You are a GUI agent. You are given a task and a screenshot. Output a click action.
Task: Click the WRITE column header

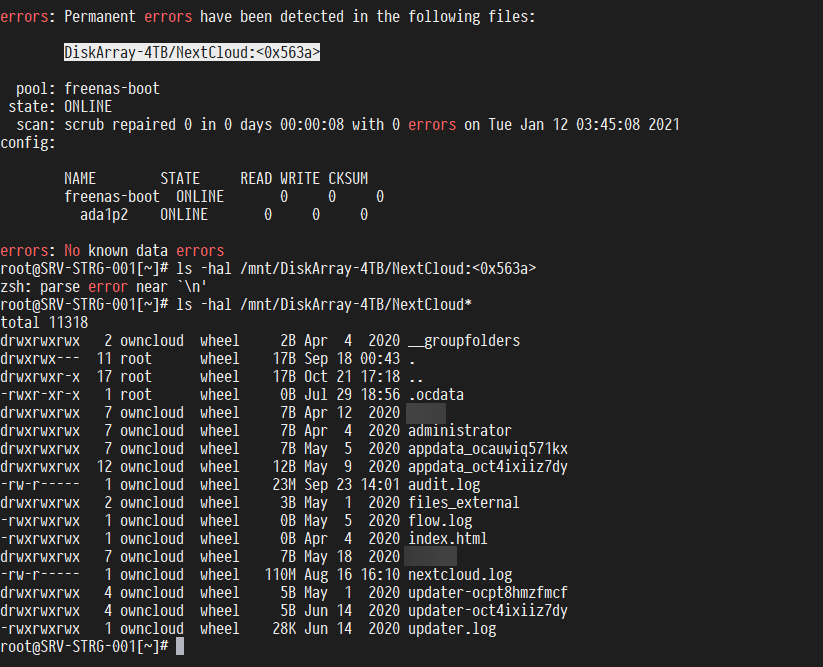point(300,178)
